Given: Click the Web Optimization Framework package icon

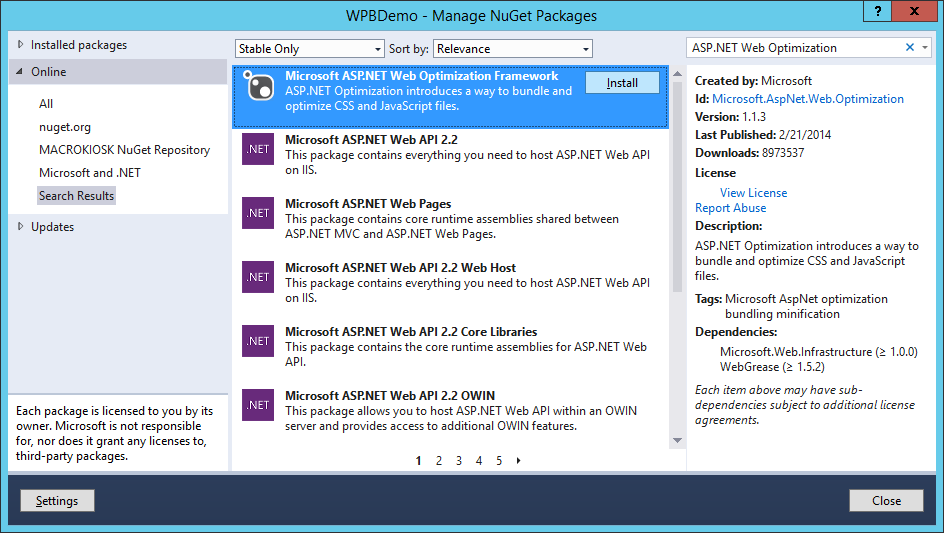Looking at the screenshot, I should [258, 85].
